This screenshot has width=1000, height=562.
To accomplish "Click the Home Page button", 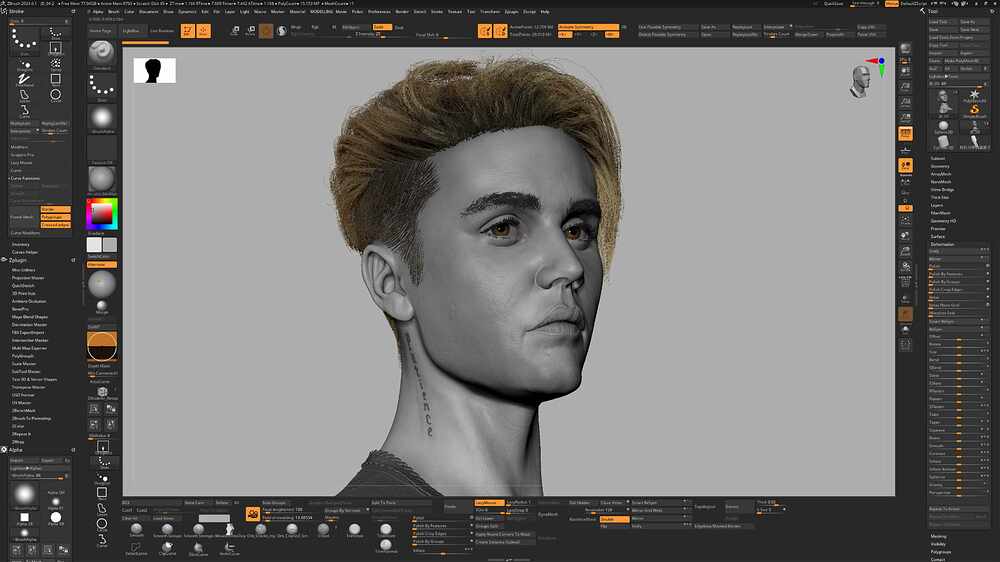I will 100,31.
